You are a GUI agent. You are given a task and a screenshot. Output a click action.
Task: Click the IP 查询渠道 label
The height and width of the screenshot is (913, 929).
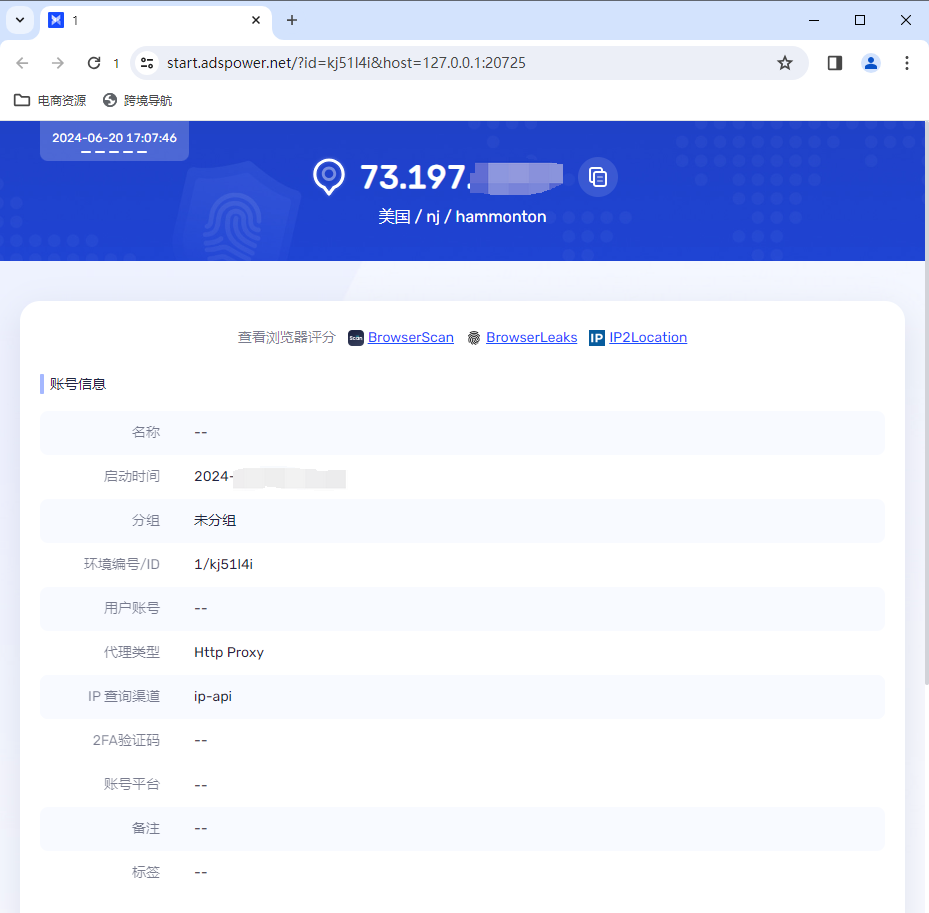[124, 696]
